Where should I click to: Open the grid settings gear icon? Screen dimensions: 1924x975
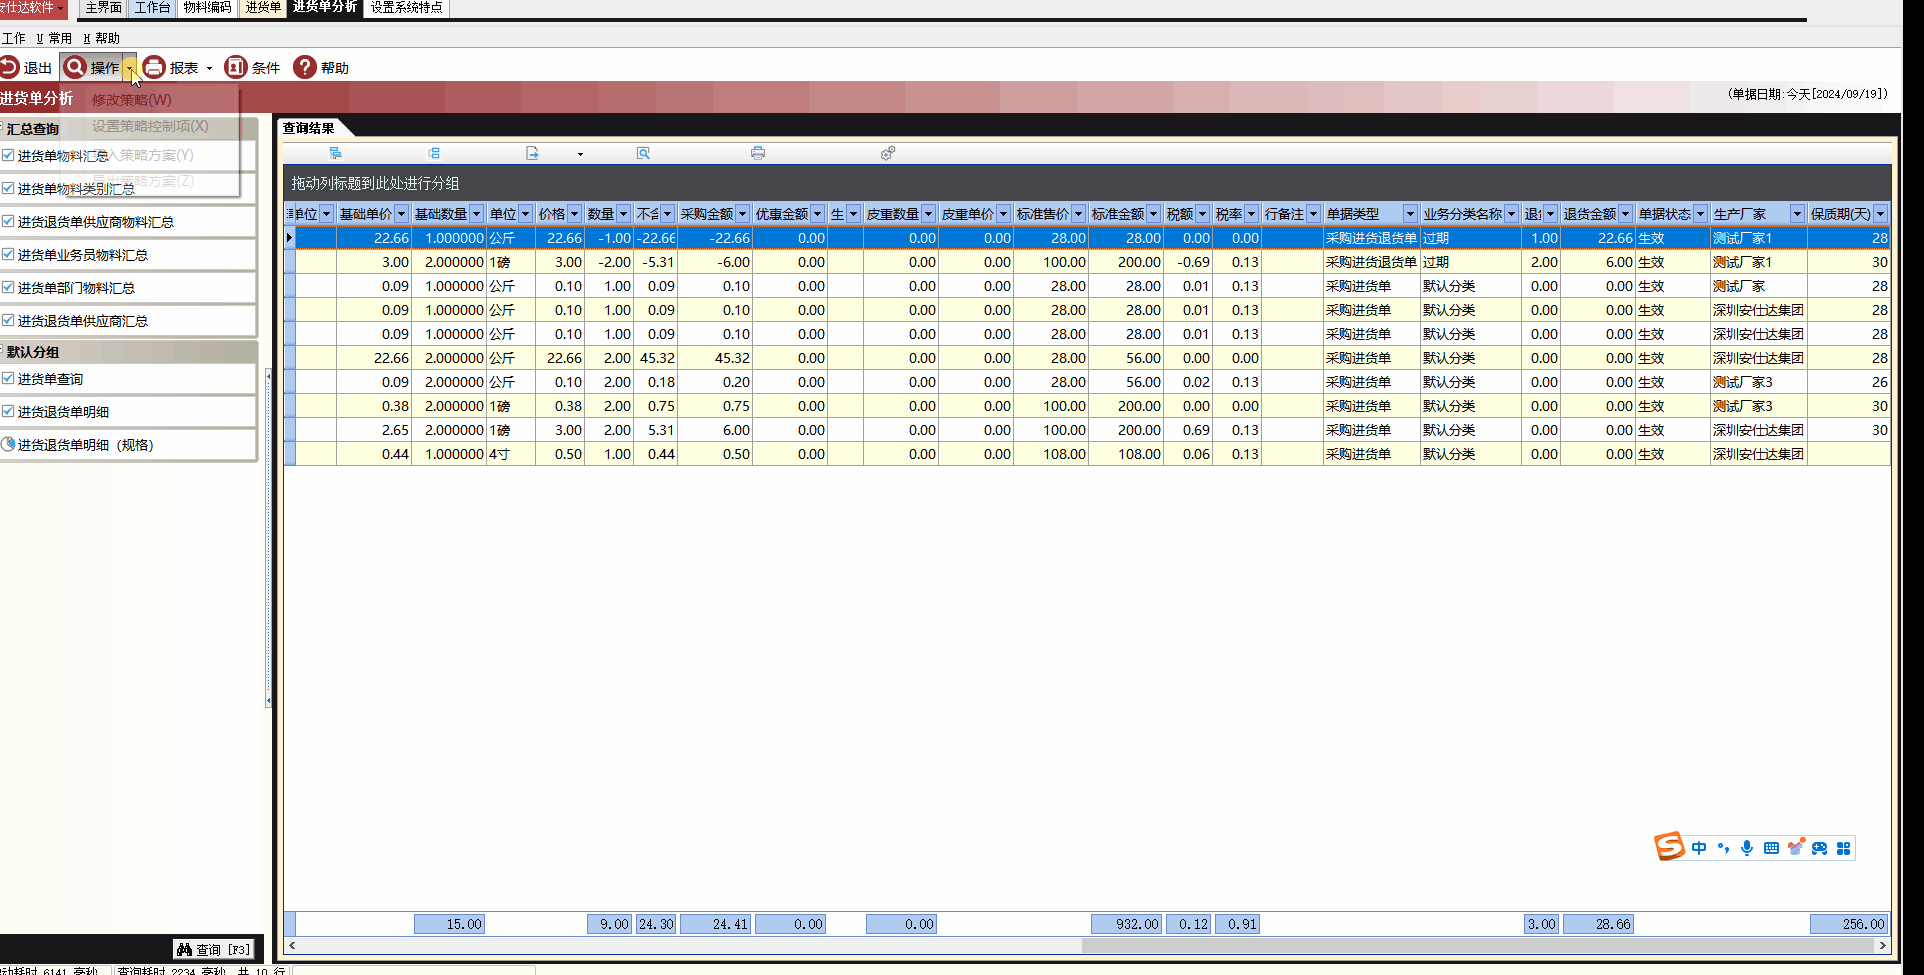pos(888,153)
